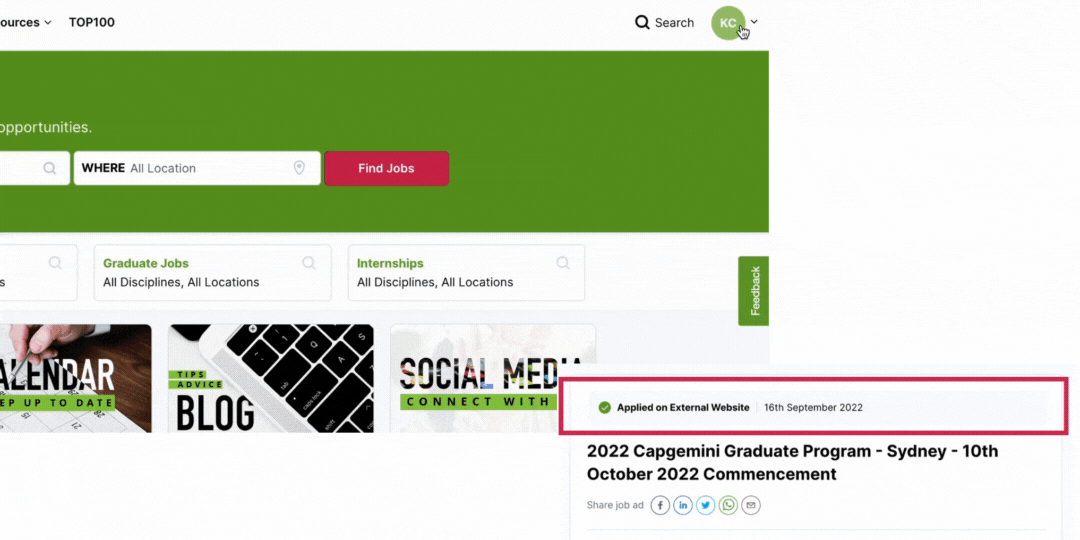
Task: Click the WHERE All Location input field
Action: (x=197, y=168)
